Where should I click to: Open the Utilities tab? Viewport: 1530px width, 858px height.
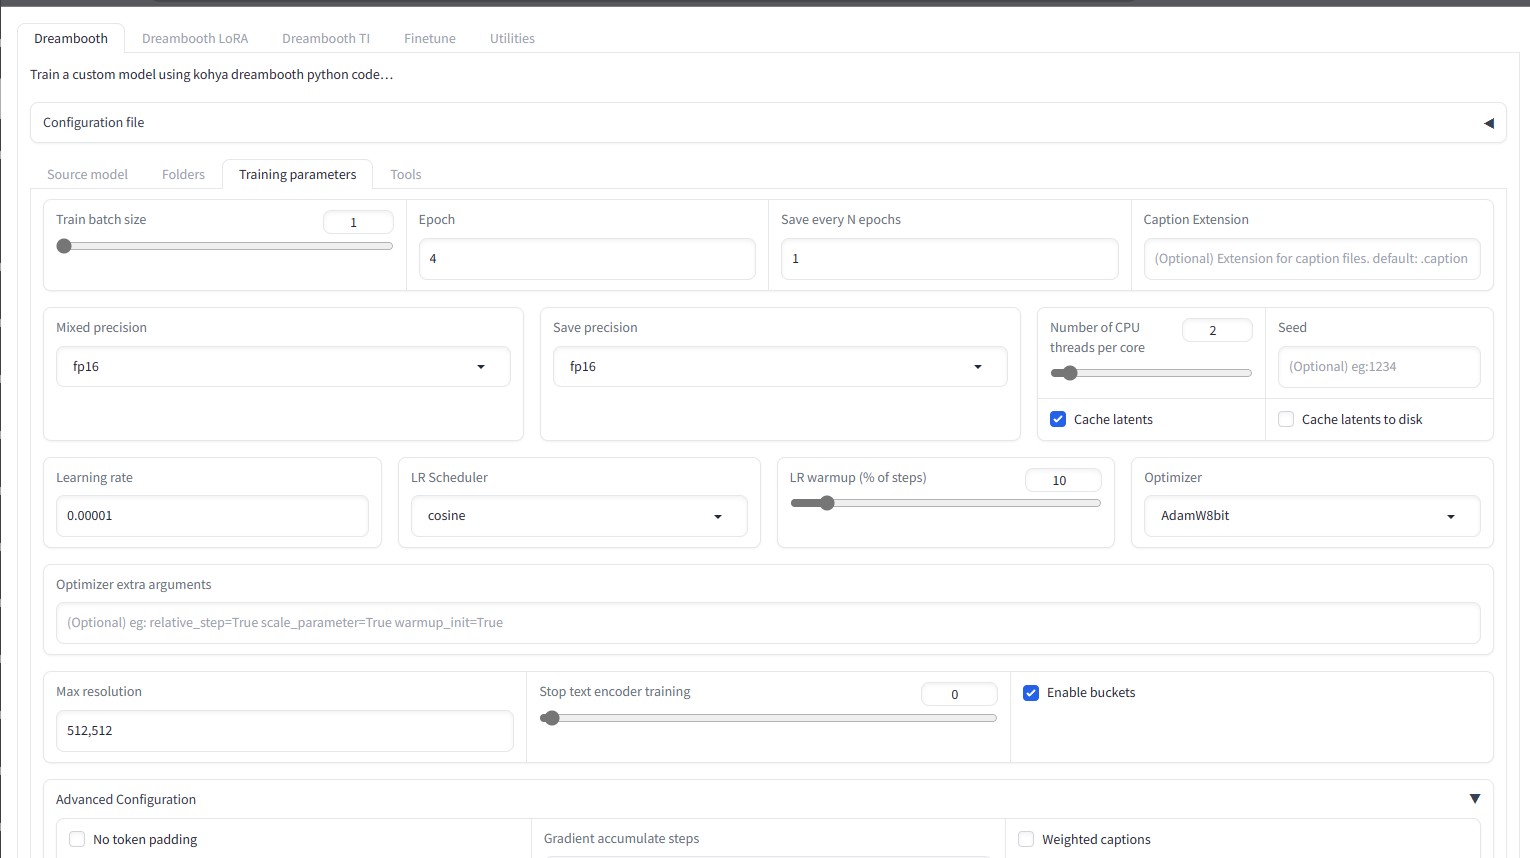click(512, 38)
